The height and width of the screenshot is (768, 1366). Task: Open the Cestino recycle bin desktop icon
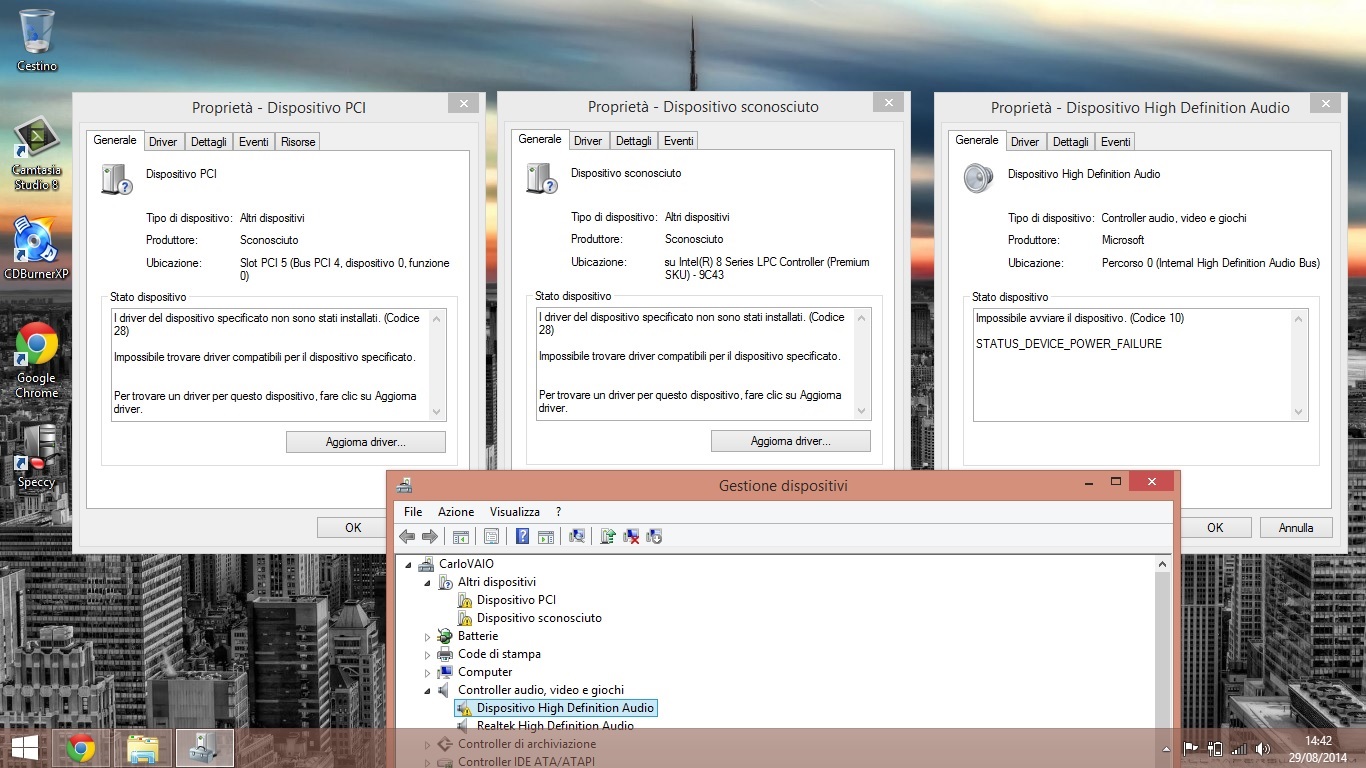pyautogui.click(x=37, y=40)
